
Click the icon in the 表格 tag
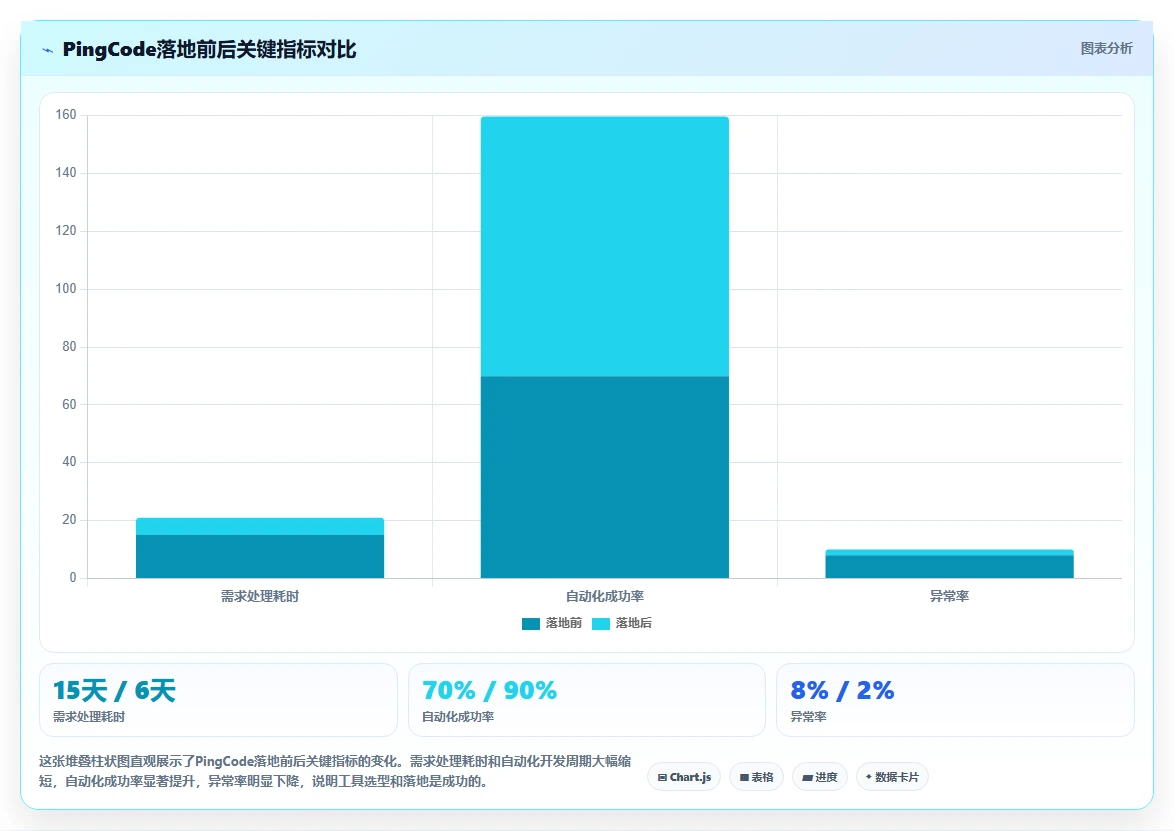pos(744,778)
